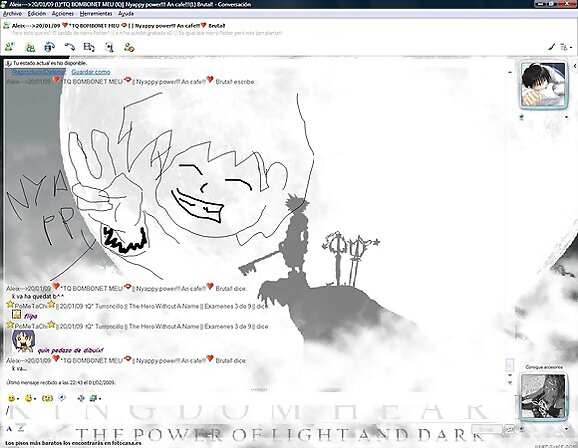This screenshot has height=448, width=578.
Task: Click the handwriting pinwheel icon above input
Action: [81, 398]
